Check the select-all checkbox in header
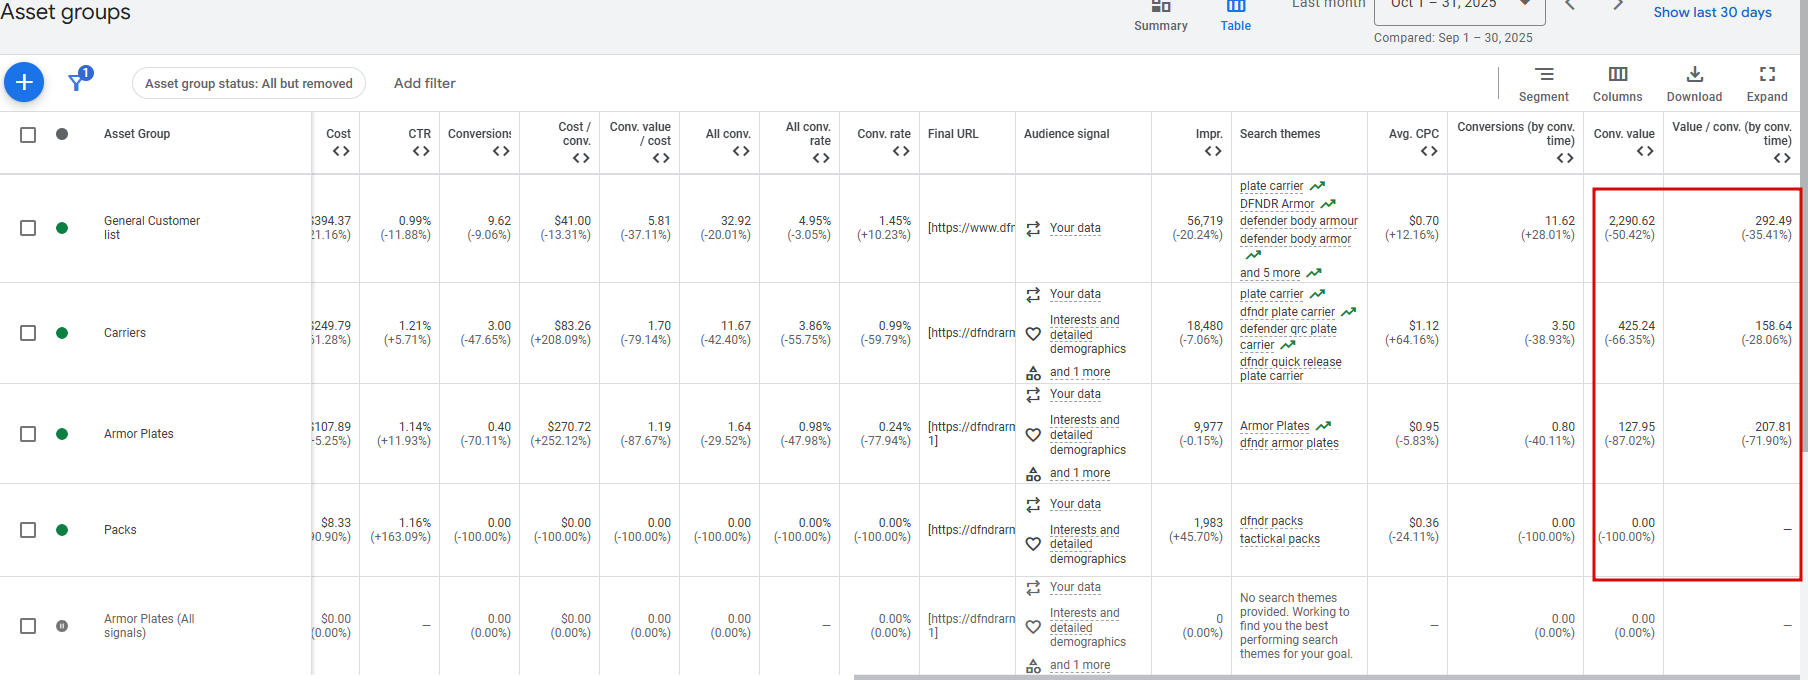This screenshot has width=1808, height=680. click(x=28, y=134)
